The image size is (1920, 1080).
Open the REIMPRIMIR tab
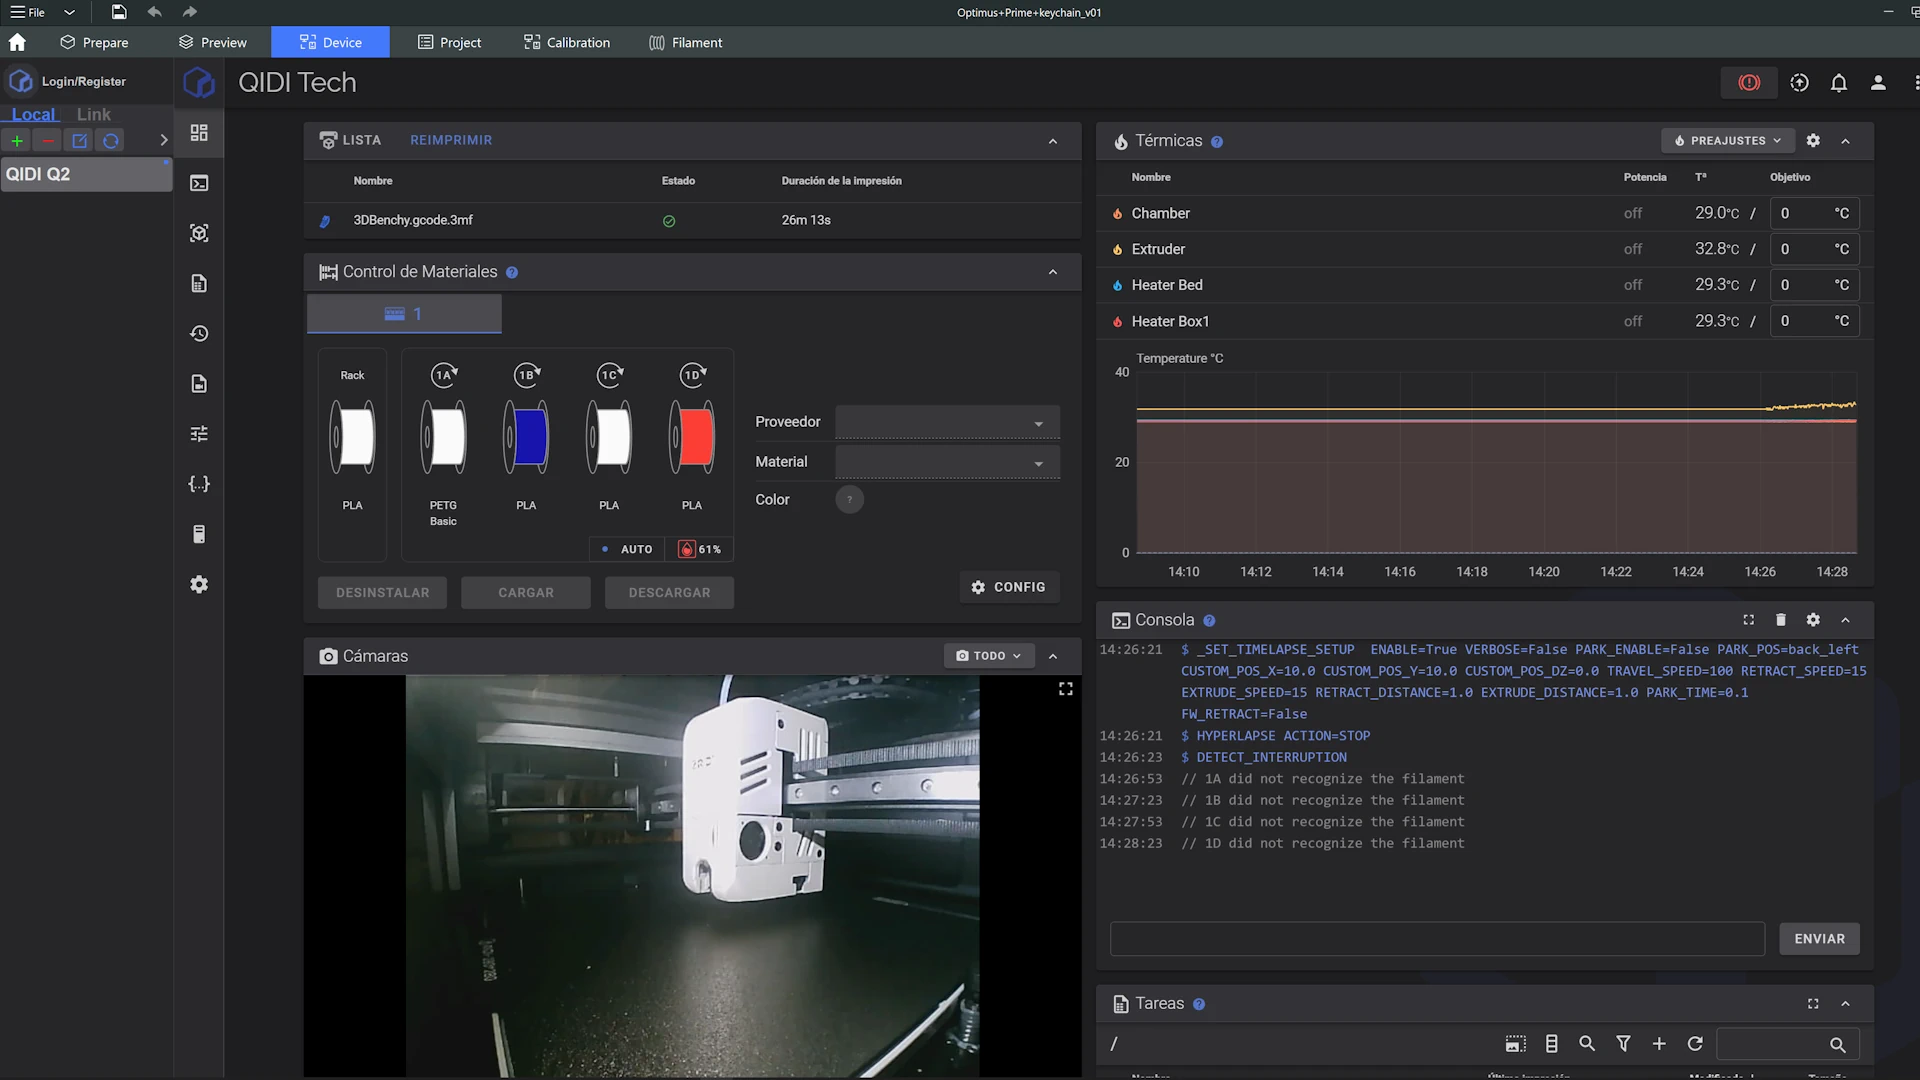[451, 140]
